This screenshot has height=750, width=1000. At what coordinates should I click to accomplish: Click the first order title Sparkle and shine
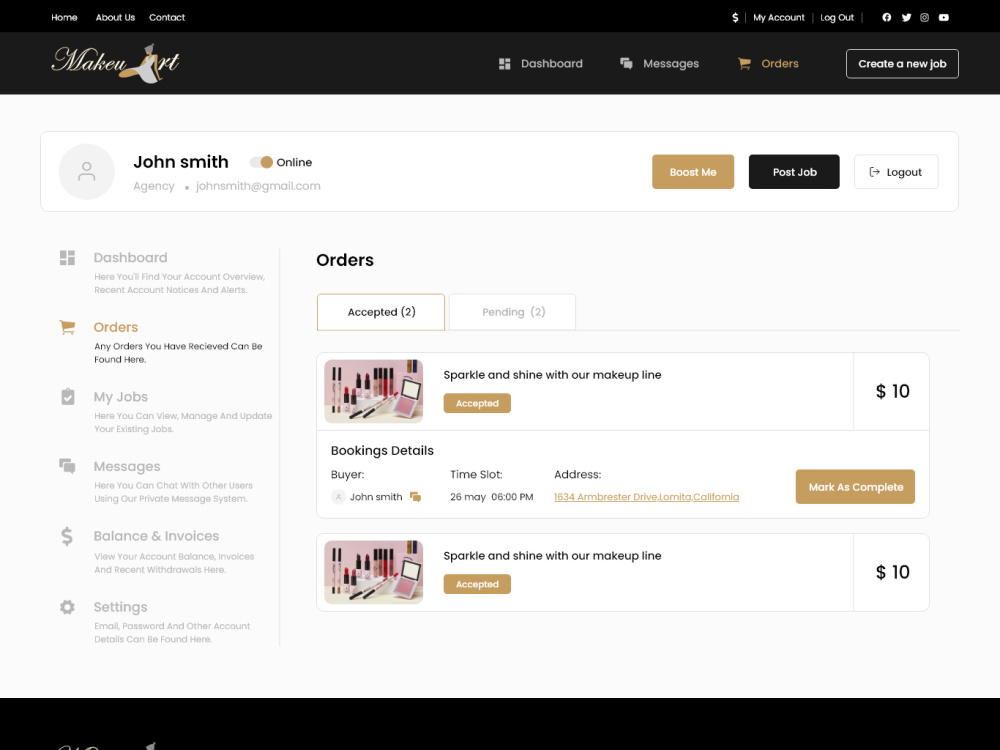pyautogui.click(x=552, y=375)
